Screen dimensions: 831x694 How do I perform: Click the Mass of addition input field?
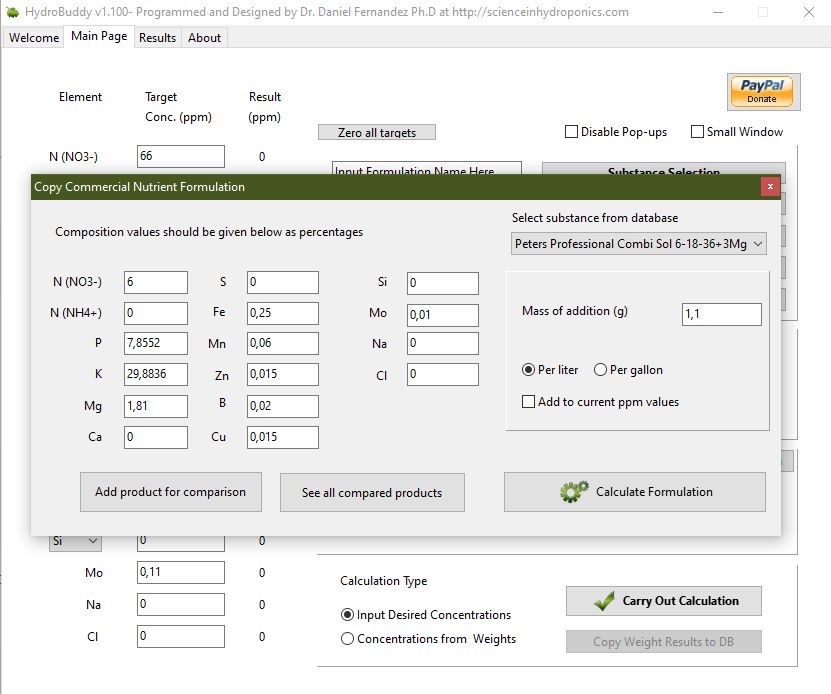pyautogui.click(x=721, y=314)
